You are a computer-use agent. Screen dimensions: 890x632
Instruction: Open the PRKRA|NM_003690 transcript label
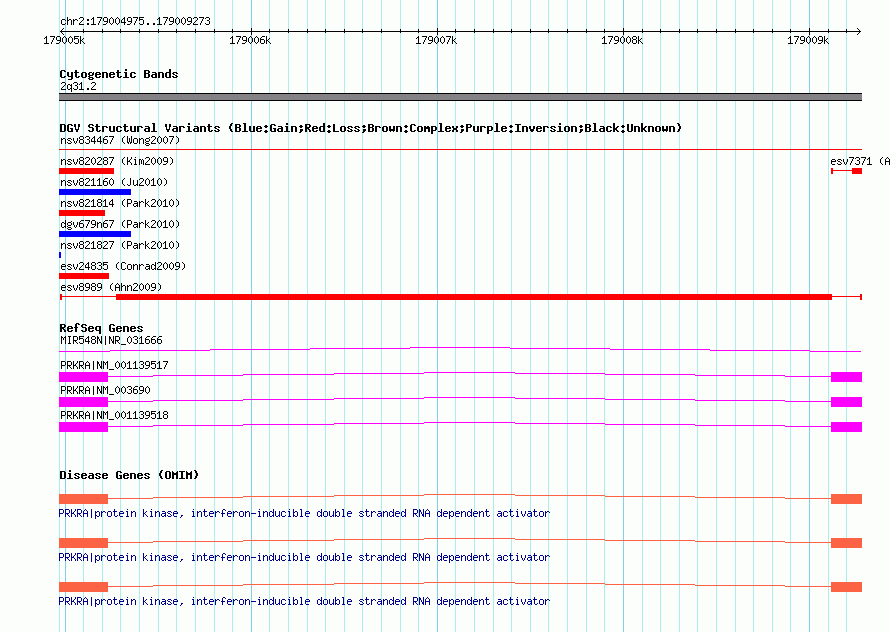105,390
